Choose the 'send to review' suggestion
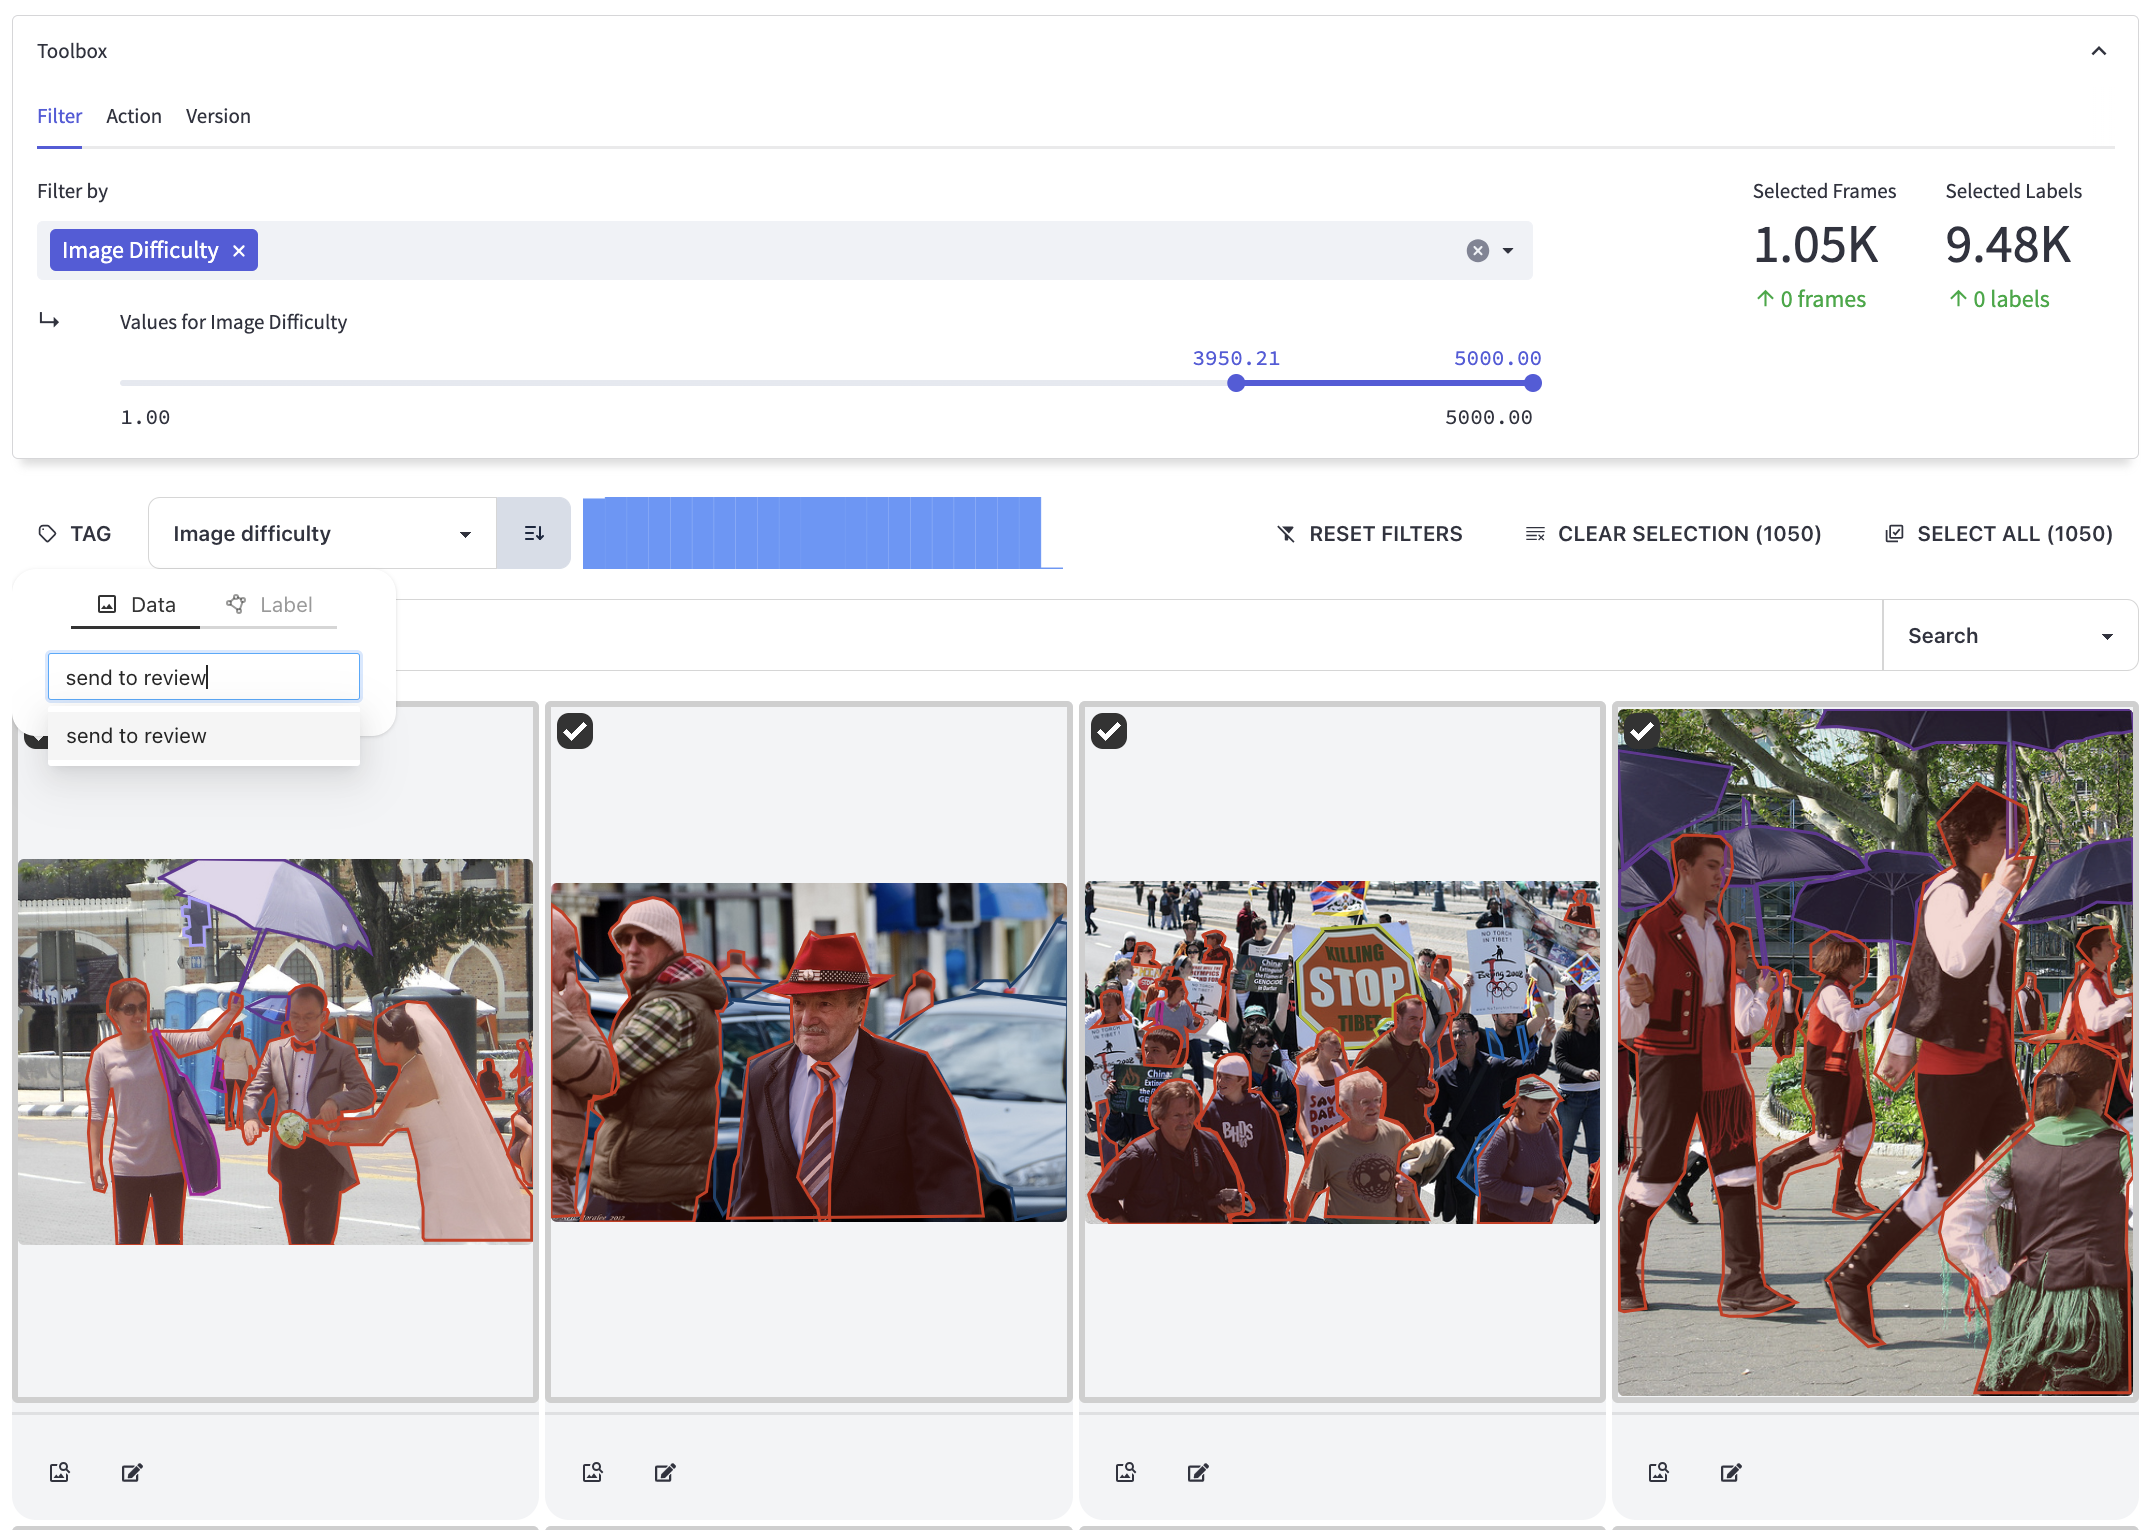The image size is (2154, 1530). [204, 736]
